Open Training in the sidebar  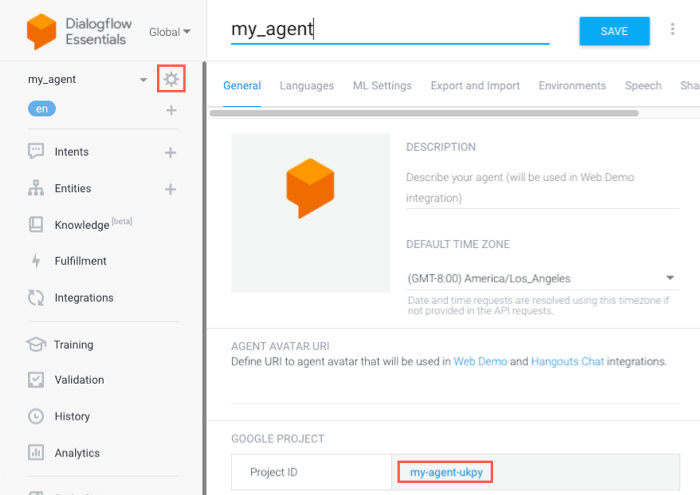[74, 345]
